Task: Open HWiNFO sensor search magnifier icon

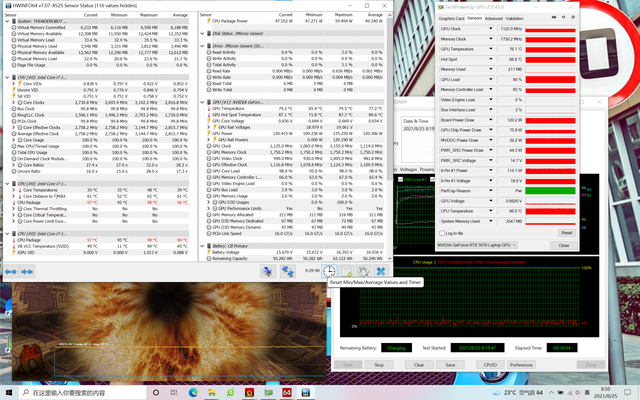Action: (268, 271)
